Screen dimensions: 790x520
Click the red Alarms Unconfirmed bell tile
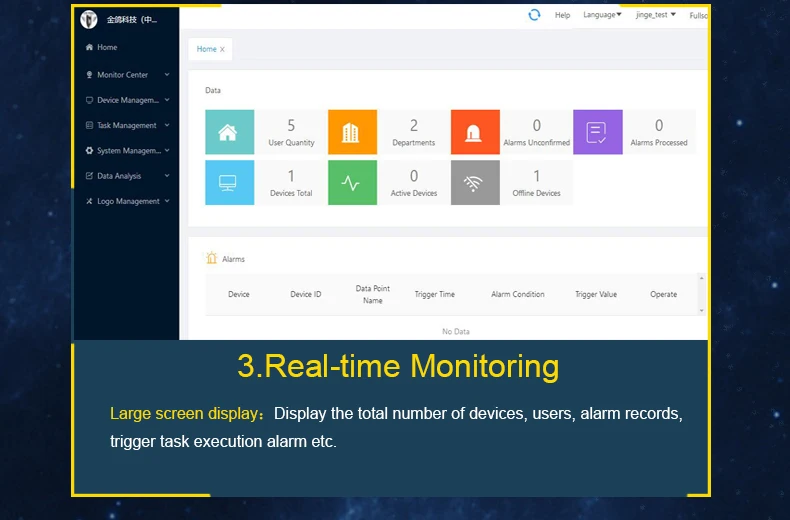[x=475, y=132]
